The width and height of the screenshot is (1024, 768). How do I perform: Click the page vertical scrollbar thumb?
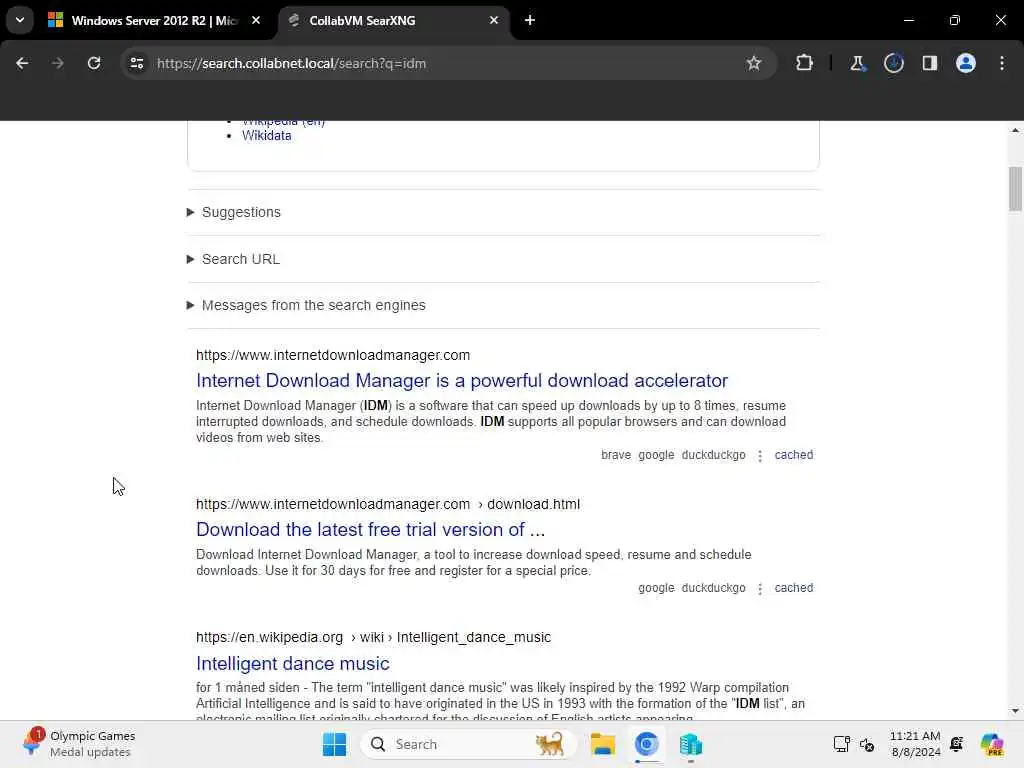pyautogui.click(x=1015, y=189)
